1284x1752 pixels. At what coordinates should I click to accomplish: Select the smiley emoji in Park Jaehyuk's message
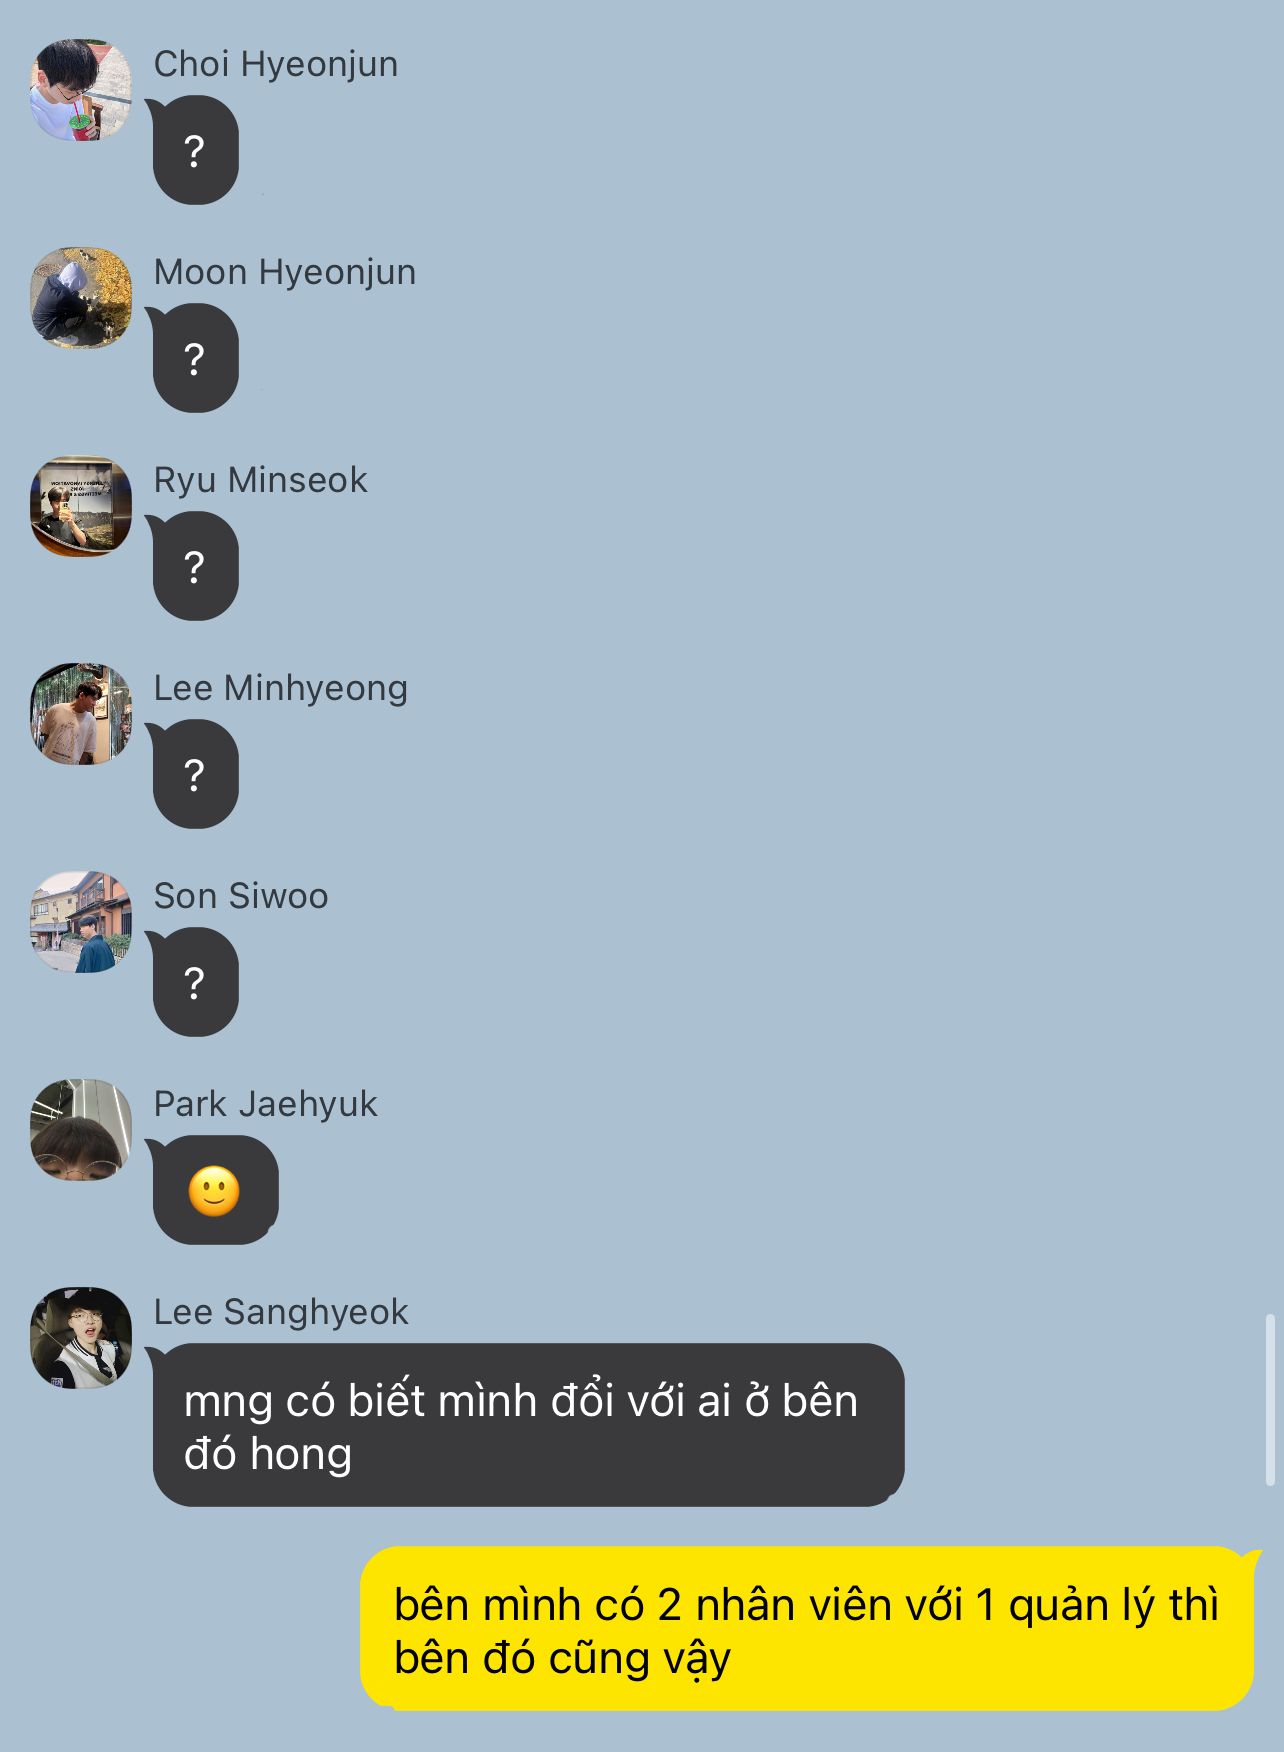coord(214,1191)
